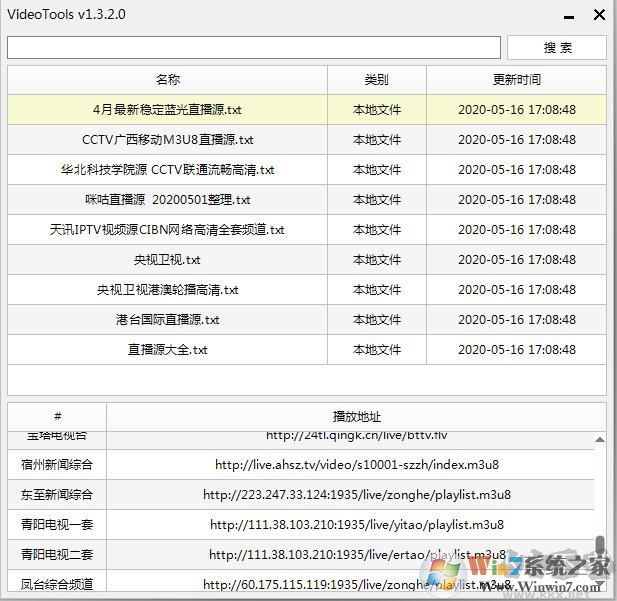Select 央视卫视.txt in file list
The width and height of the screenshot is (617, 601).
tap(167, 260)
